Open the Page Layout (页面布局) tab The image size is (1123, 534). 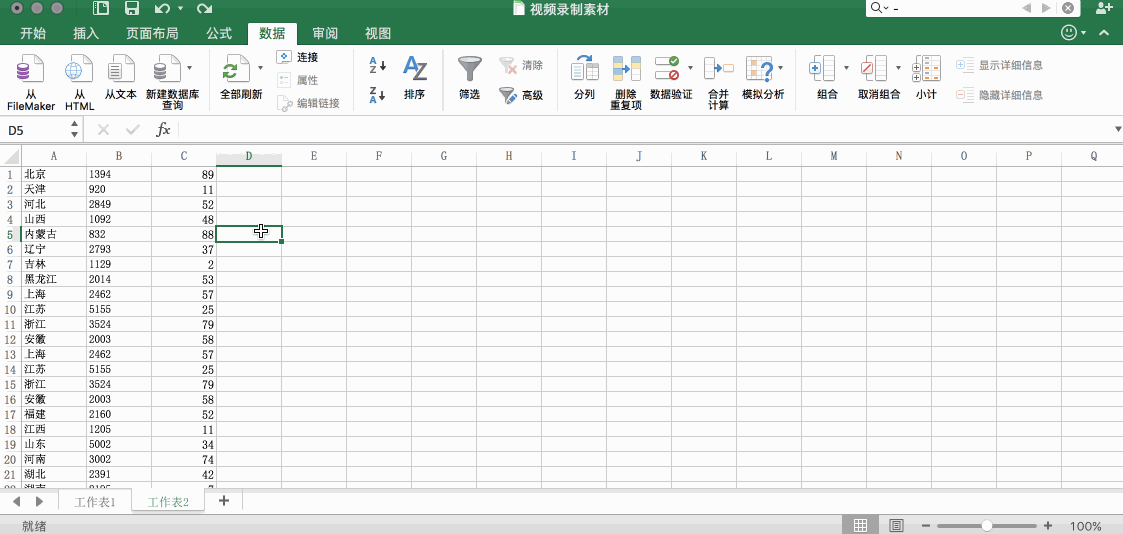[x=153, y=33]
